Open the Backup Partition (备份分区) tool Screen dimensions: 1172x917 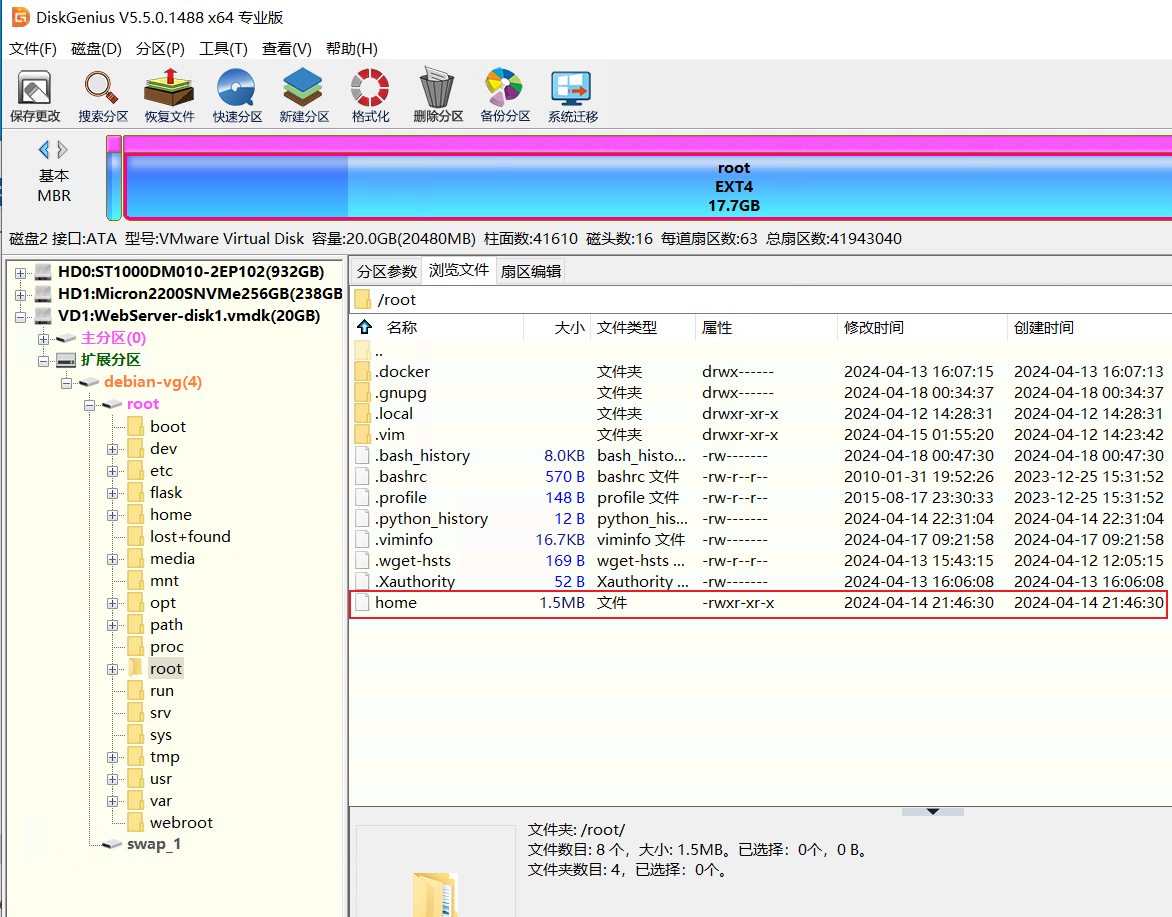click(505, 96)
